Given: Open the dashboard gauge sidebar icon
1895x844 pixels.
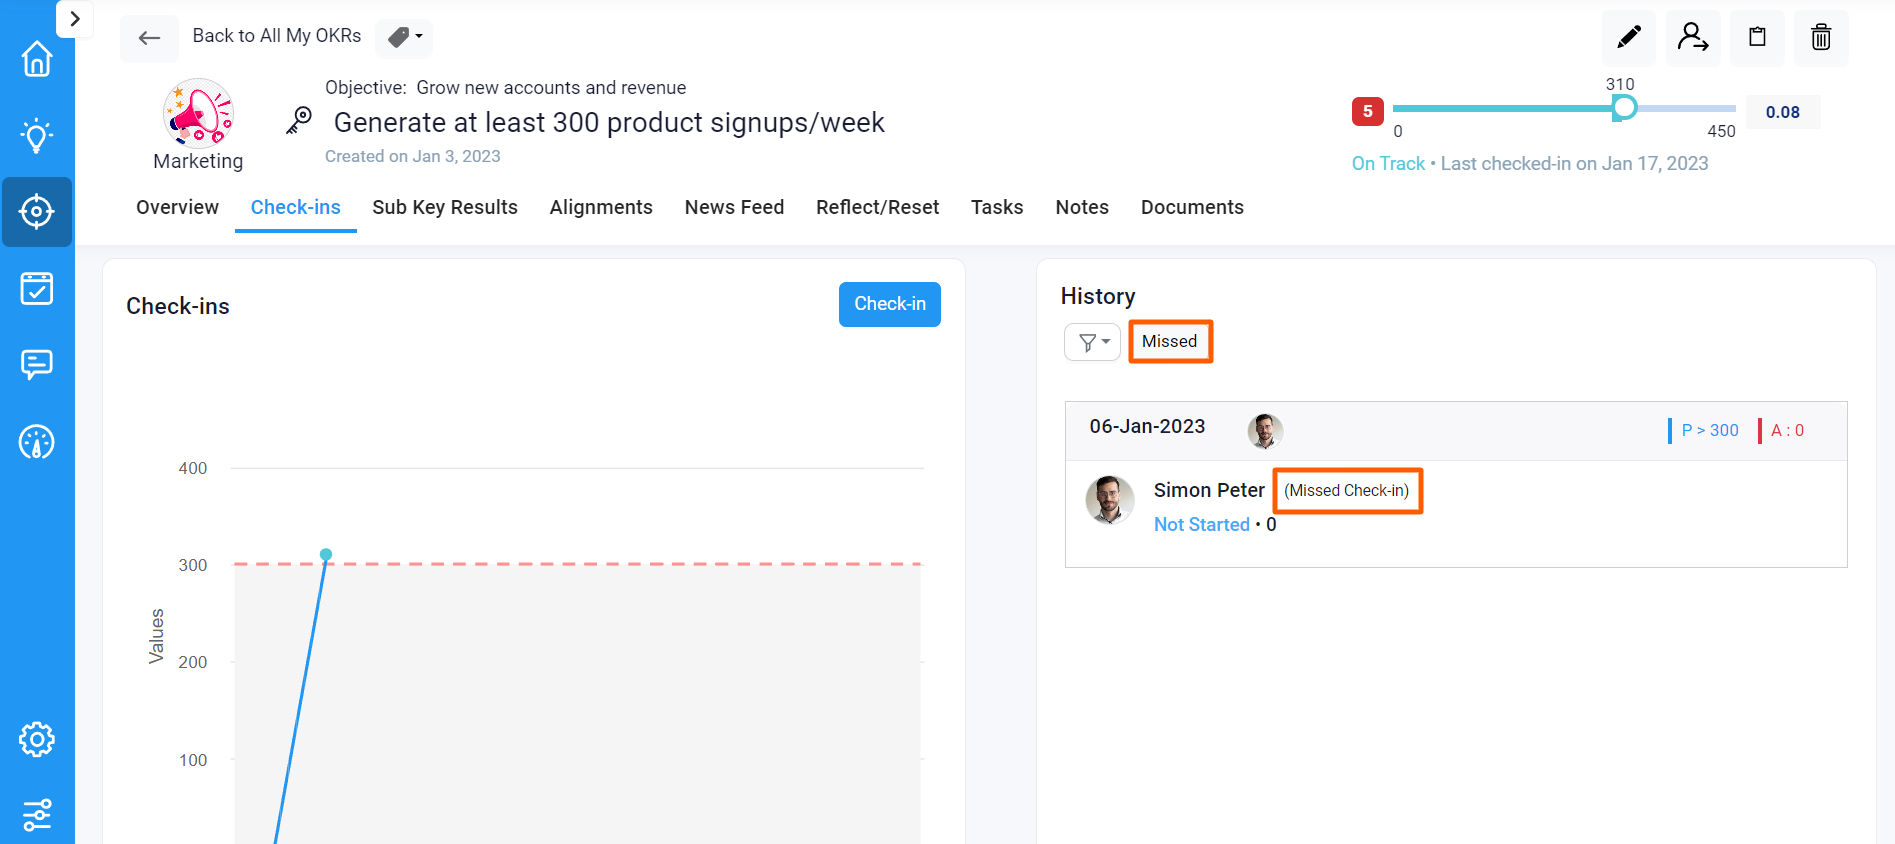Looking at the screenshot, I should point(37,441).
